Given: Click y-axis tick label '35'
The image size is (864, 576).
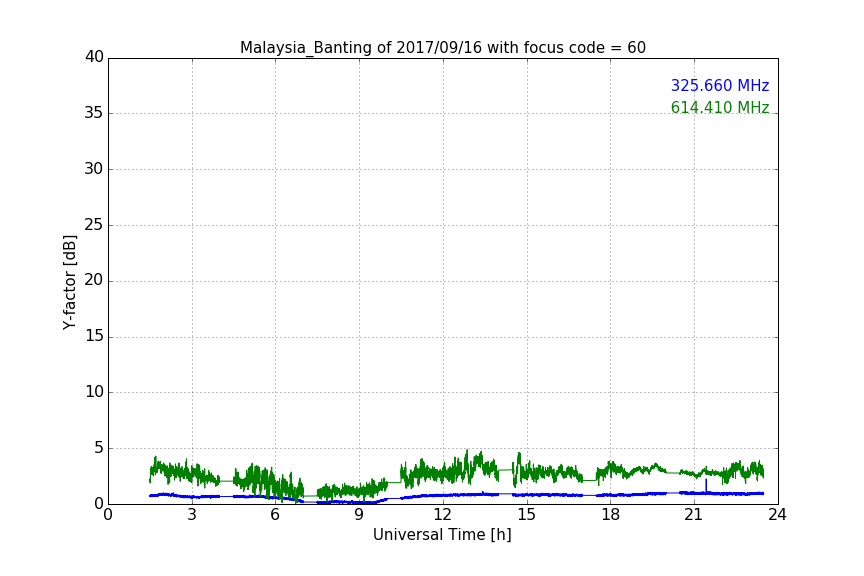Looking at the screenshot, I should (x=94, y=113).
